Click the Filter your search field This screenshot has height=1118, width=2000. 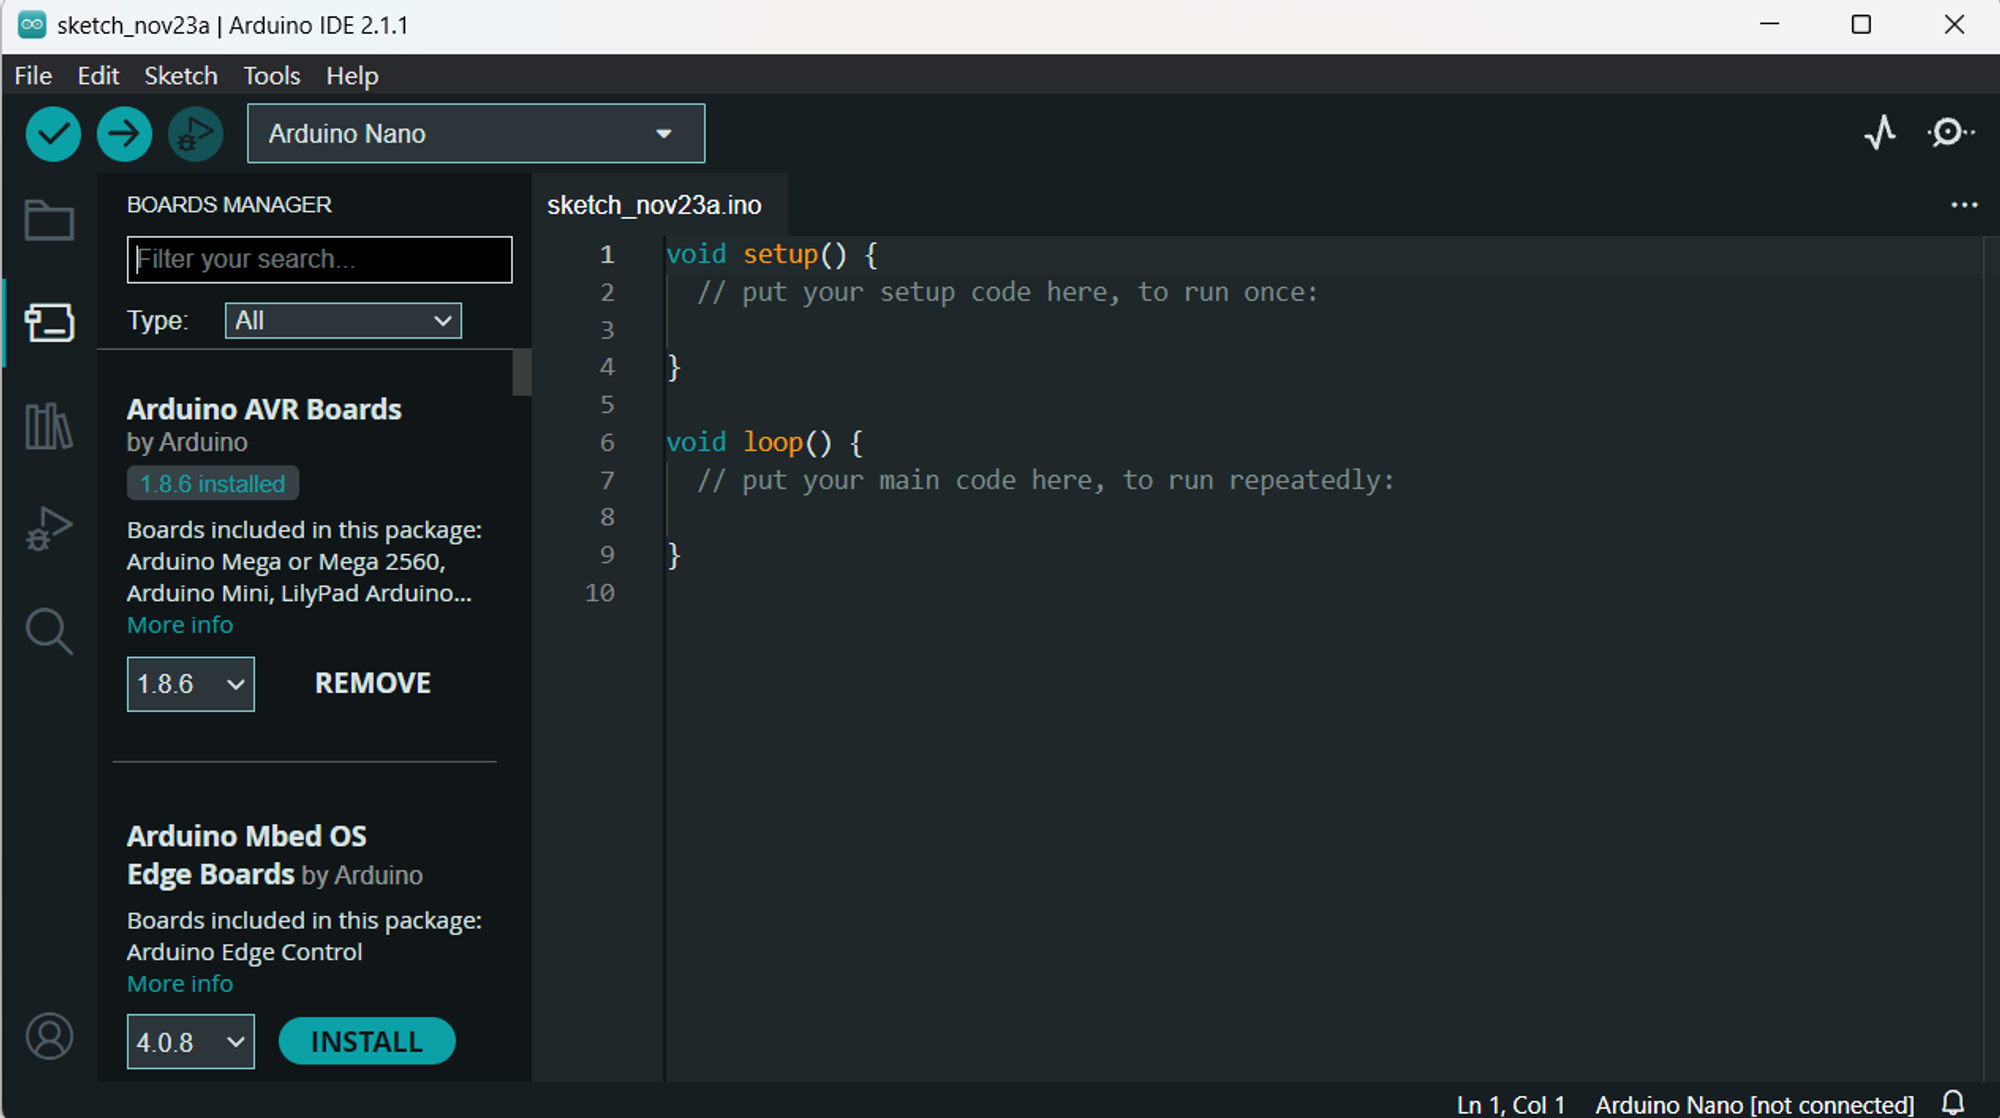point(319,259)
